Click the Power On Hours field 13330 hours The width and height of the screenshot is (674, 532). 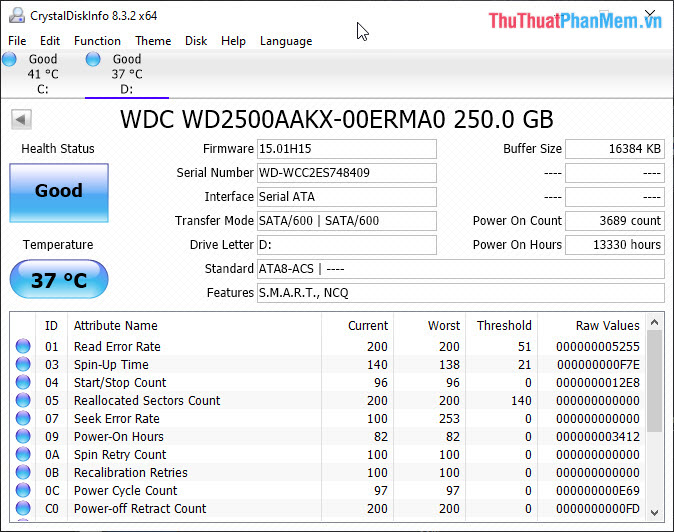point(615,245)
